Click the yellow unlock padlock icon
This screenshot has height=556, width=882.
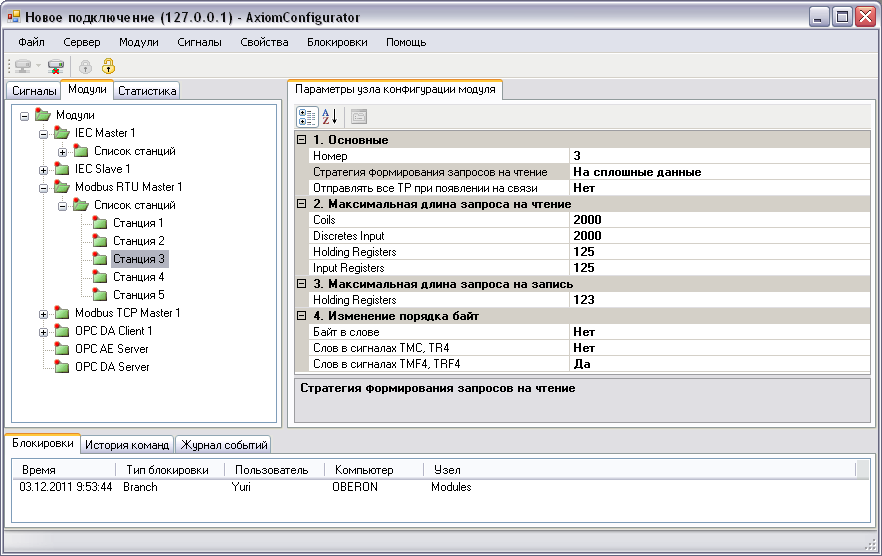tap(108, 66)
